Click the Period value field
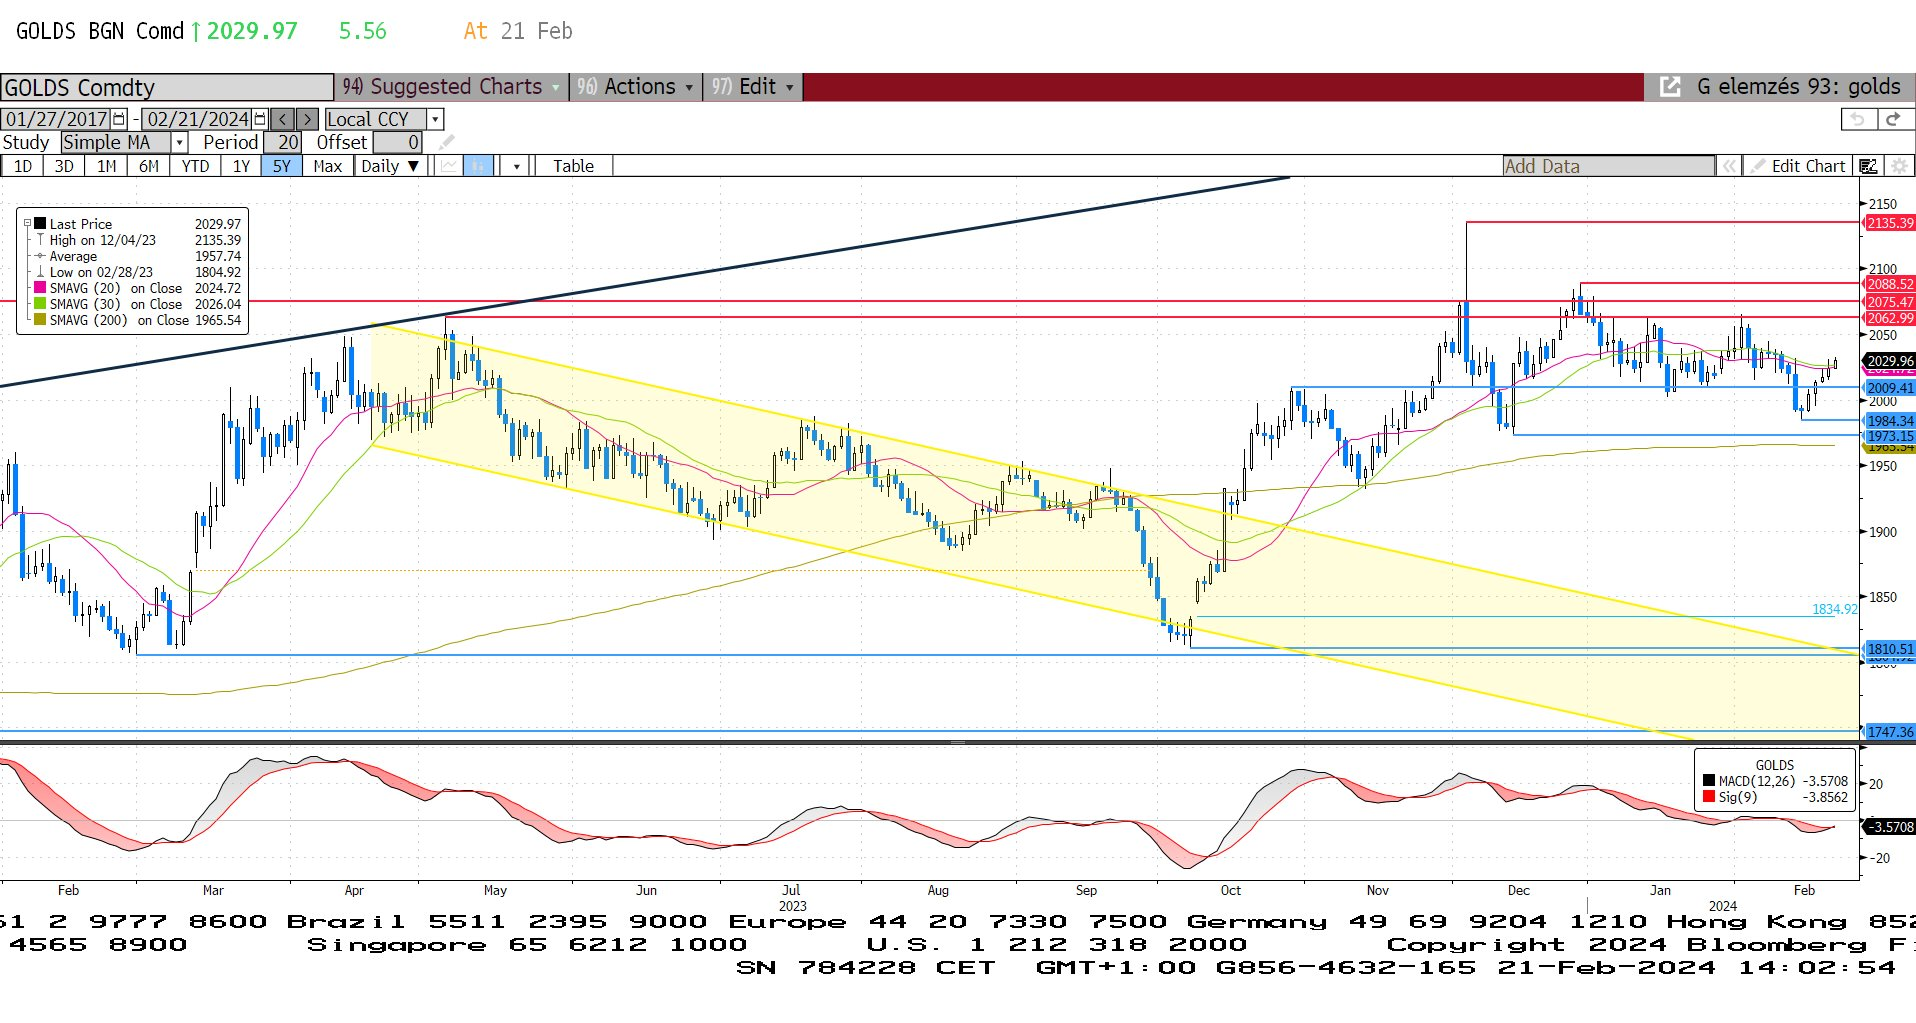This screenshot has width=1916, height=1023. [x=284, y=143]
